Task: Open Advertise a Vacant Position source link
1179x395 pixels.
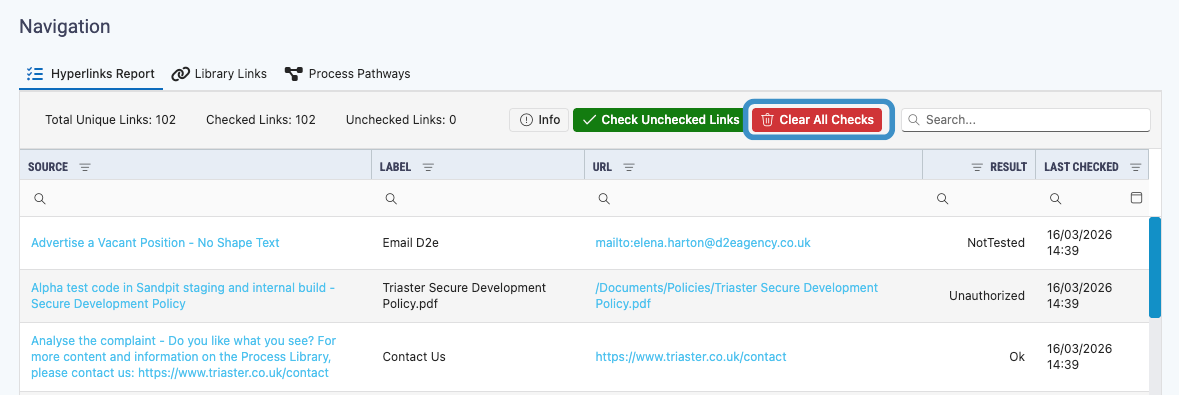Action: [155, 243]
